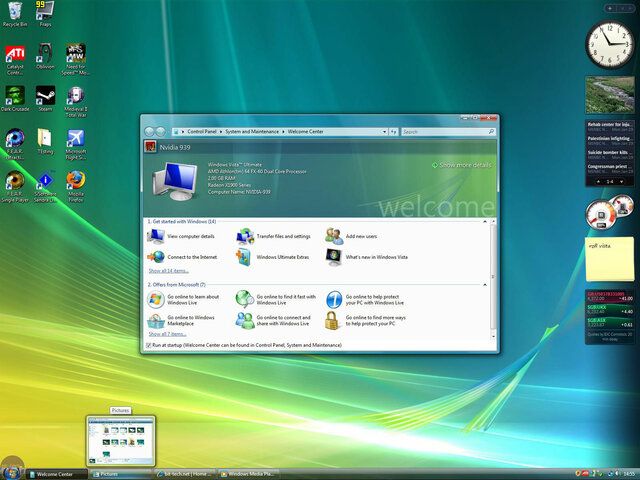Select the Microsoft Flight Simulator shortcut
This screenshot has width=640, height=480.
coord(76,144)
